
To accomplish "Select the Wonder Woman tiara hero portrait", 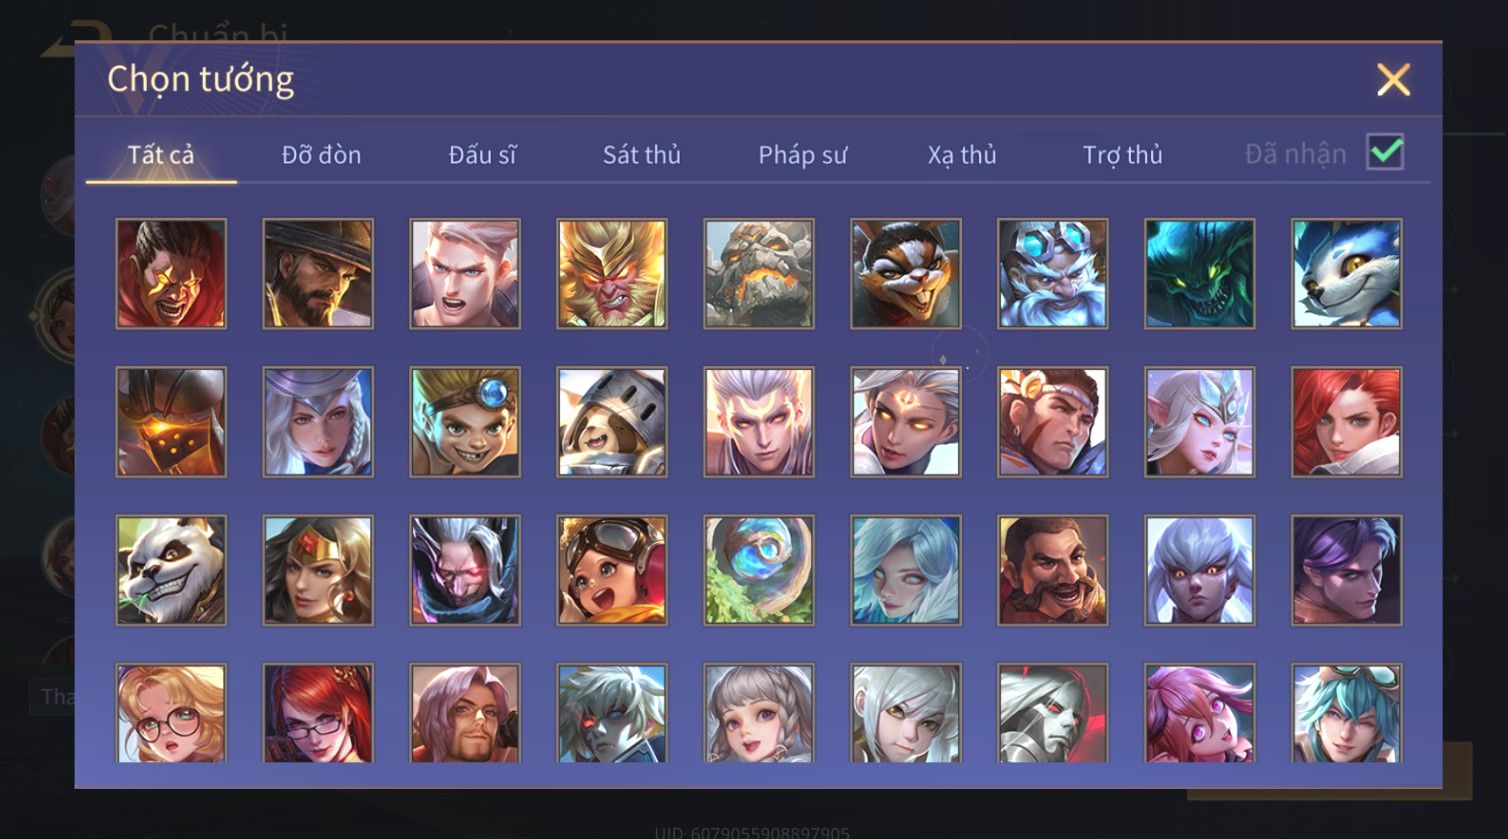I will pyautogui.click(x=318, y=570).
